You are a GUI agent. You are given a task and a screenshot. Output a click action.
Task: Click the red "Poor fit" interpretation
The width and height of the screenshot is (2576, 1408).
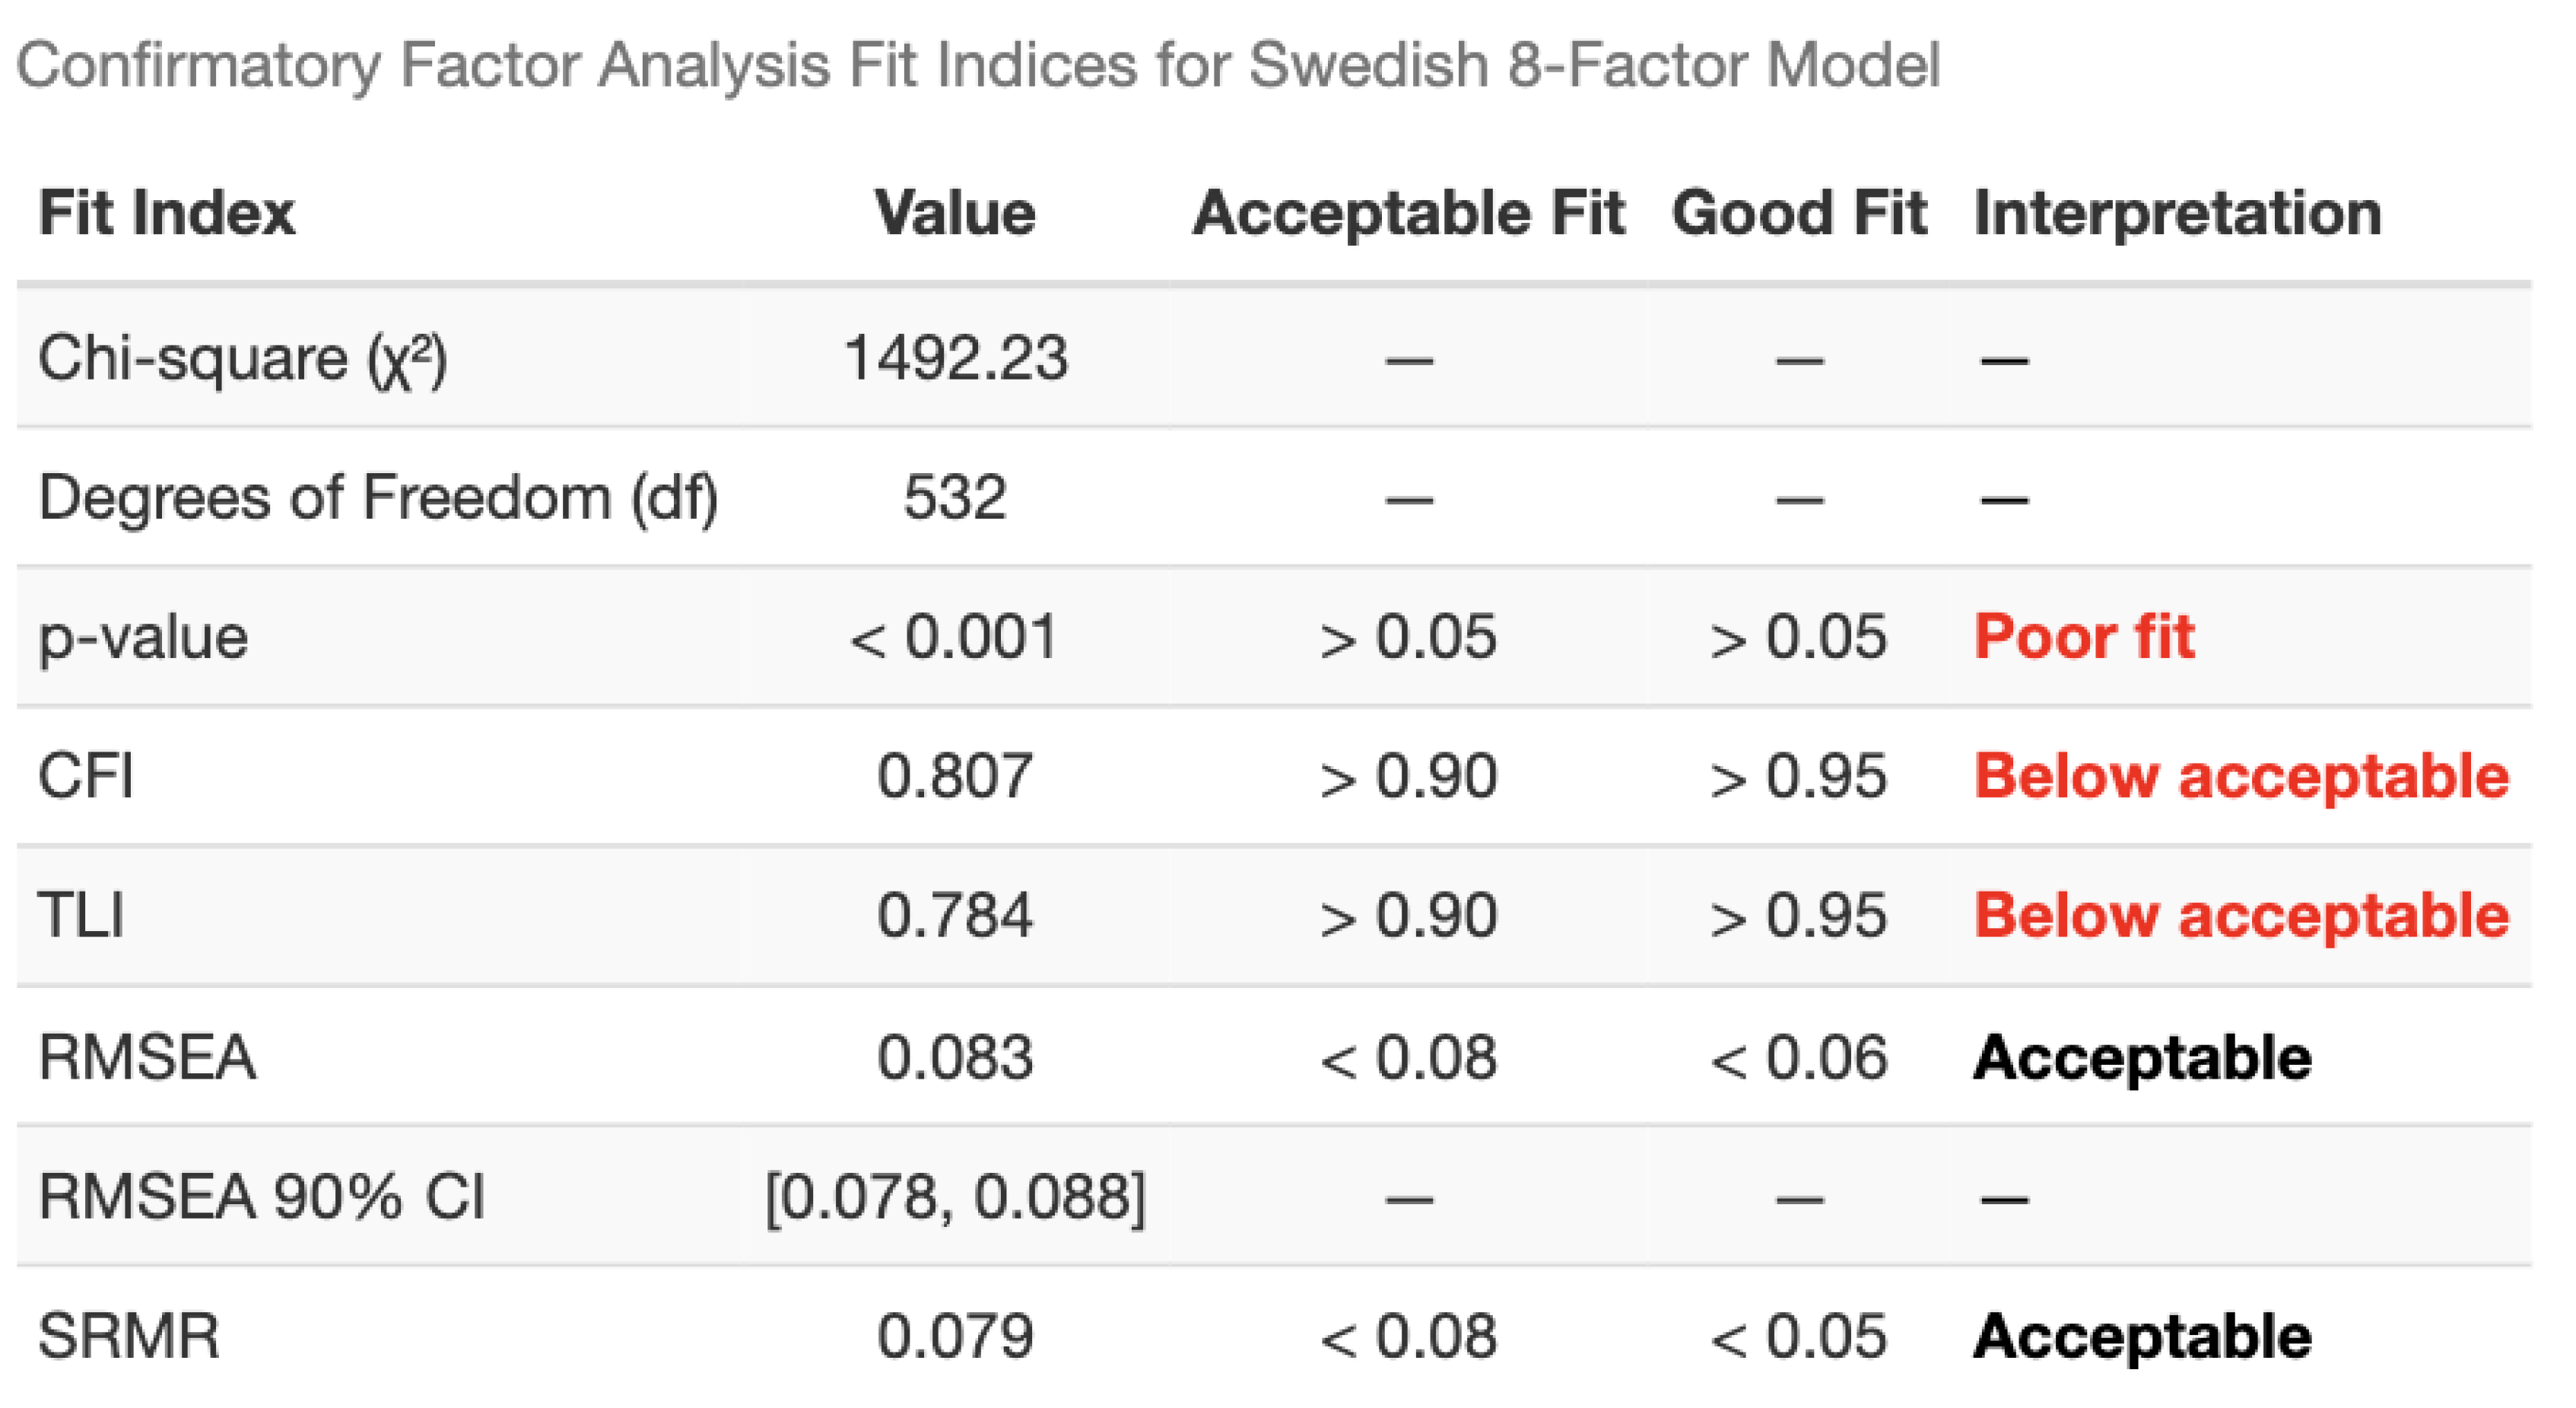pos(2084,636)
